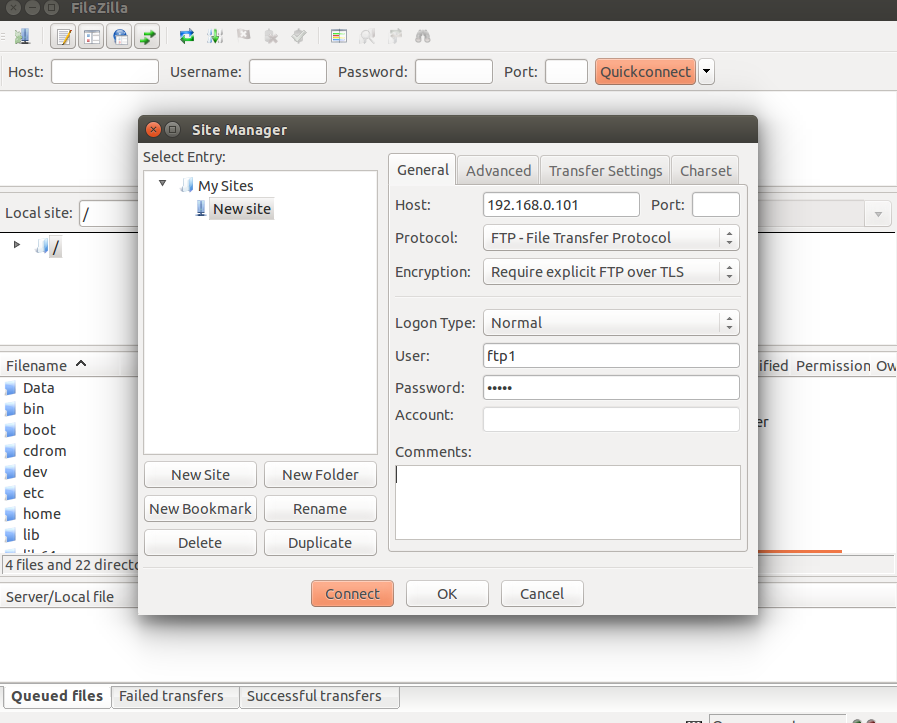This screenshot has width=897, height=723.
Task: Open the Logon Type dropdown
Action: 611,323
